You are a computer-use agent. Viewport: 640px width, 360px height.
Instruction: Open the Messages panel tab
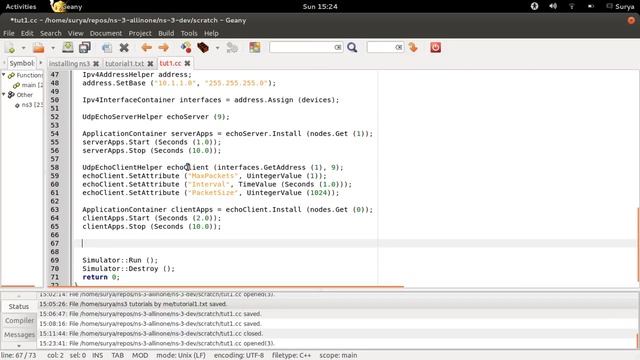click(19, 335)
